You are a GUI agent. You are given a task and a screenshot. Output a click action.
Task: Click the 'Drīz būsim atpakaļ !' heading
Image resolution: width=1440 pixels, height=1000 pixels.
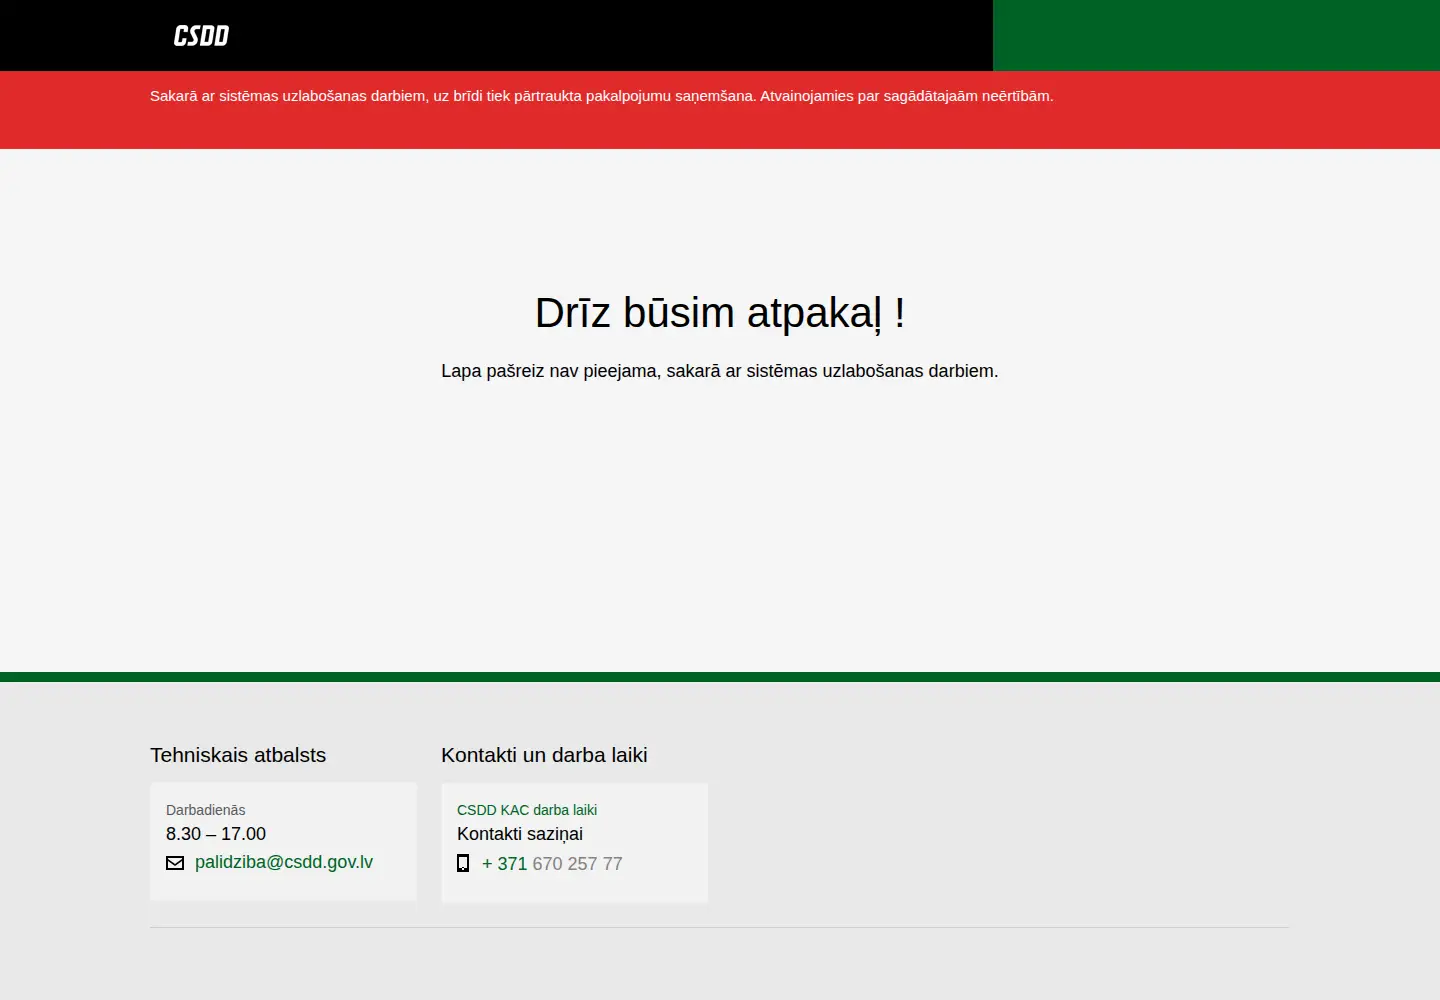tap(720, 313)
